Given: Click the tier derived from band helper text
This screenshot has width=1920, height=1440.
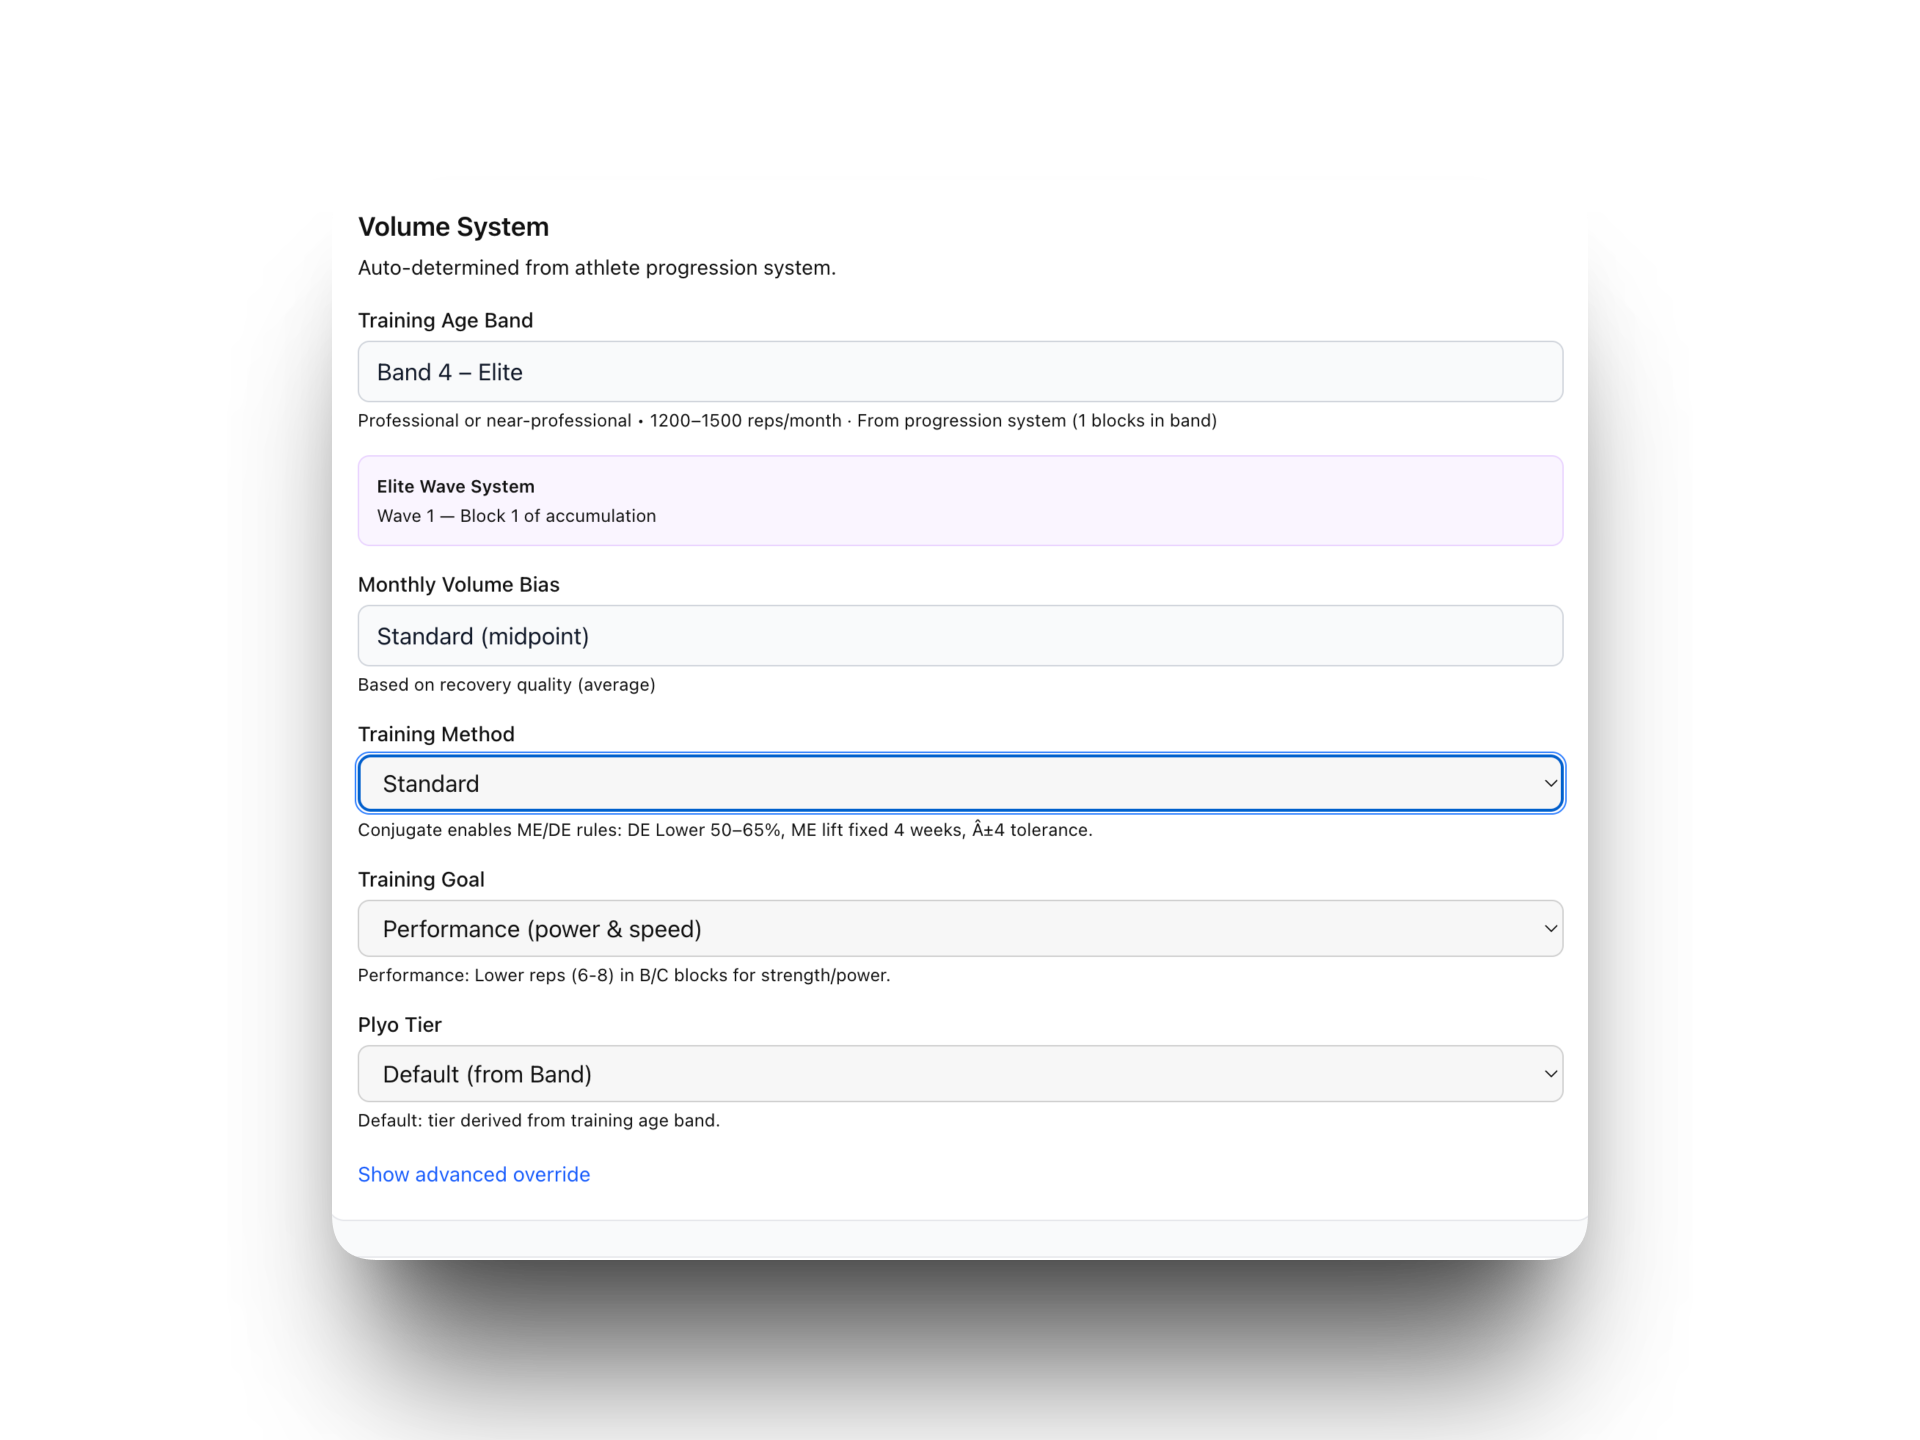Looking at the screenshot, I should coord(538,1120).
